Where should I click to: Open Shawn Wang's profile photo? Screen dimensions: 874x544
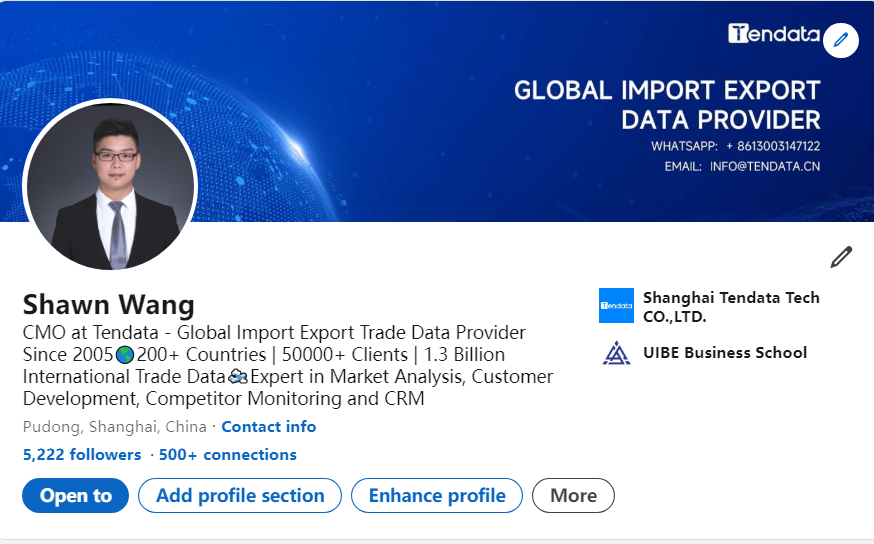tap(110, 185)
